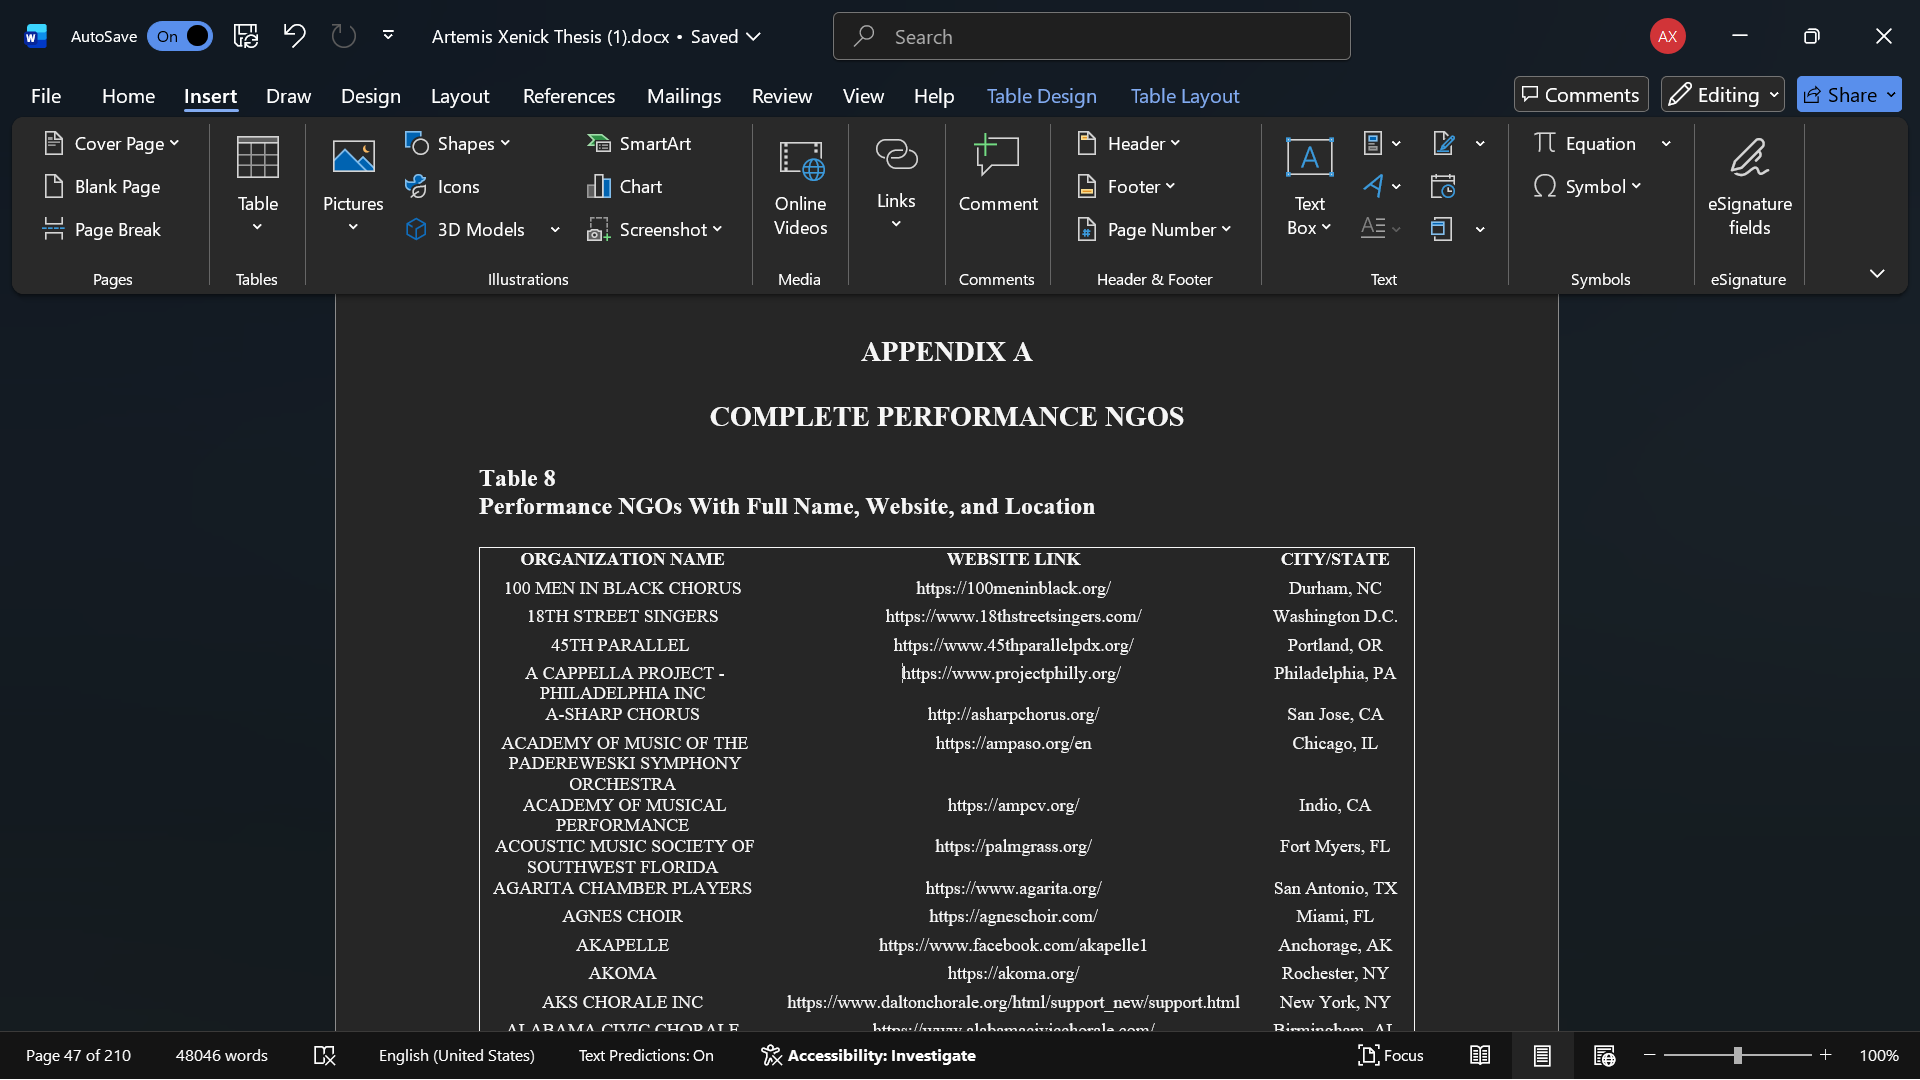Click the Redo arrow icon
Image resolution: width=1920 pixels, height=1080 pixels.
click(344, 37)
